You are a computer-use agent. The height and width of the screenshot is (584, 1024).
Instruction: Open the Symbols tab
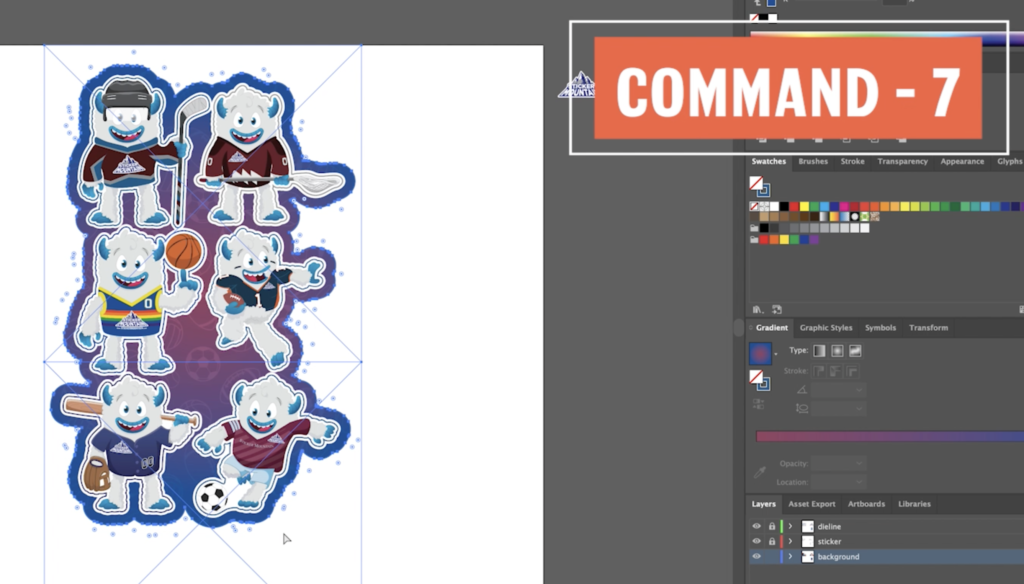click(880, 328)
